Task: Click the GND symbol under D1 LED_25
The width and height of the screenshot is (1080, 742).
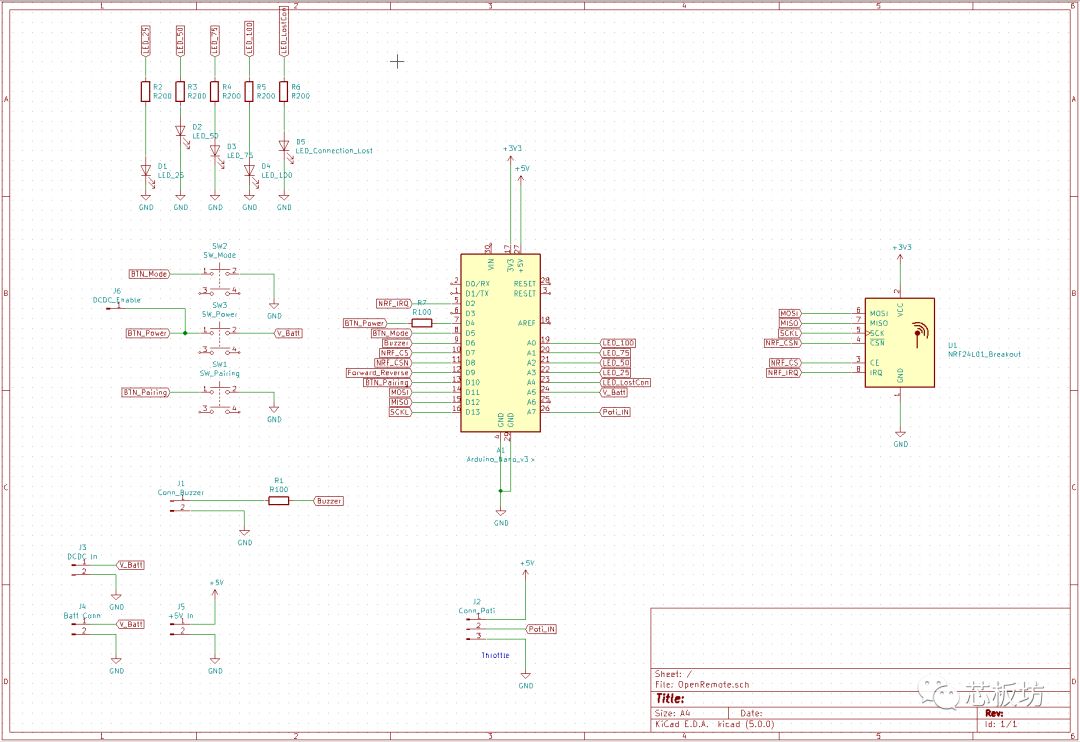Action: [x=146, y=203]
